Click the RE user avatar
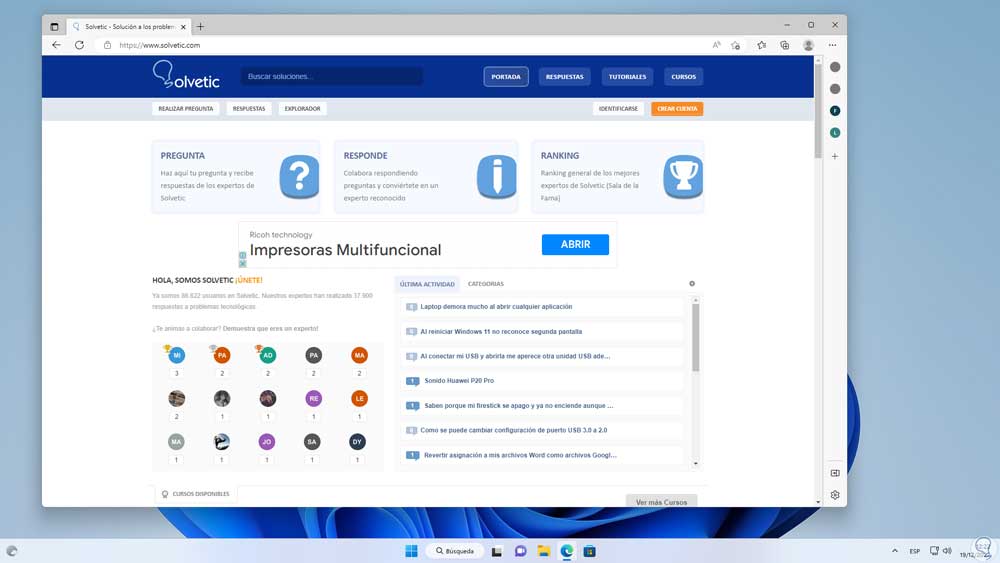The width and height of the screenshot is (1000, 563). pyautogui.click(x=313, y=398)
